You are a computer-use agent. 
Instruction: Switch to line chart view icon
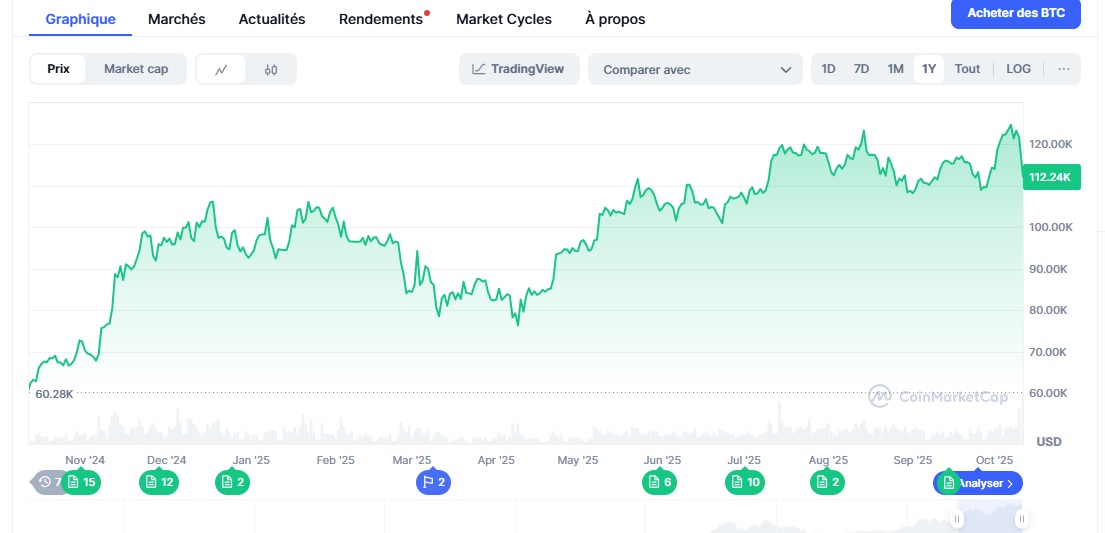[x=221, y=69]
